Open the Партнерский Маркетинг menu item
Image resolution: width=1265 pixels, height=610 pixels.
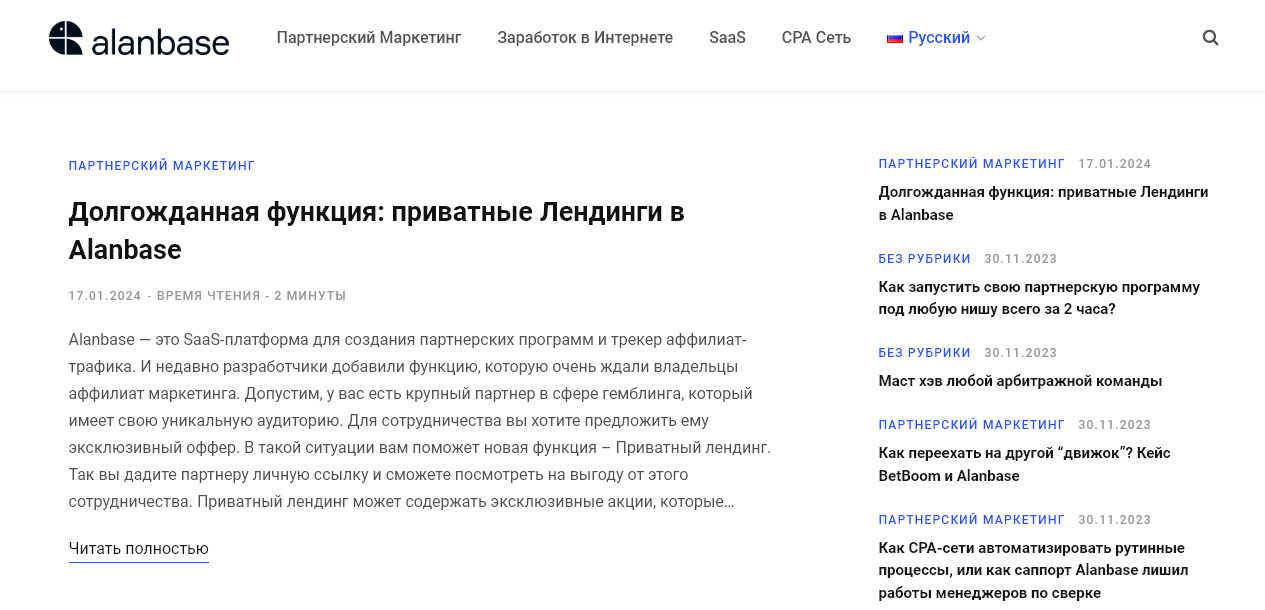[368, 38]
